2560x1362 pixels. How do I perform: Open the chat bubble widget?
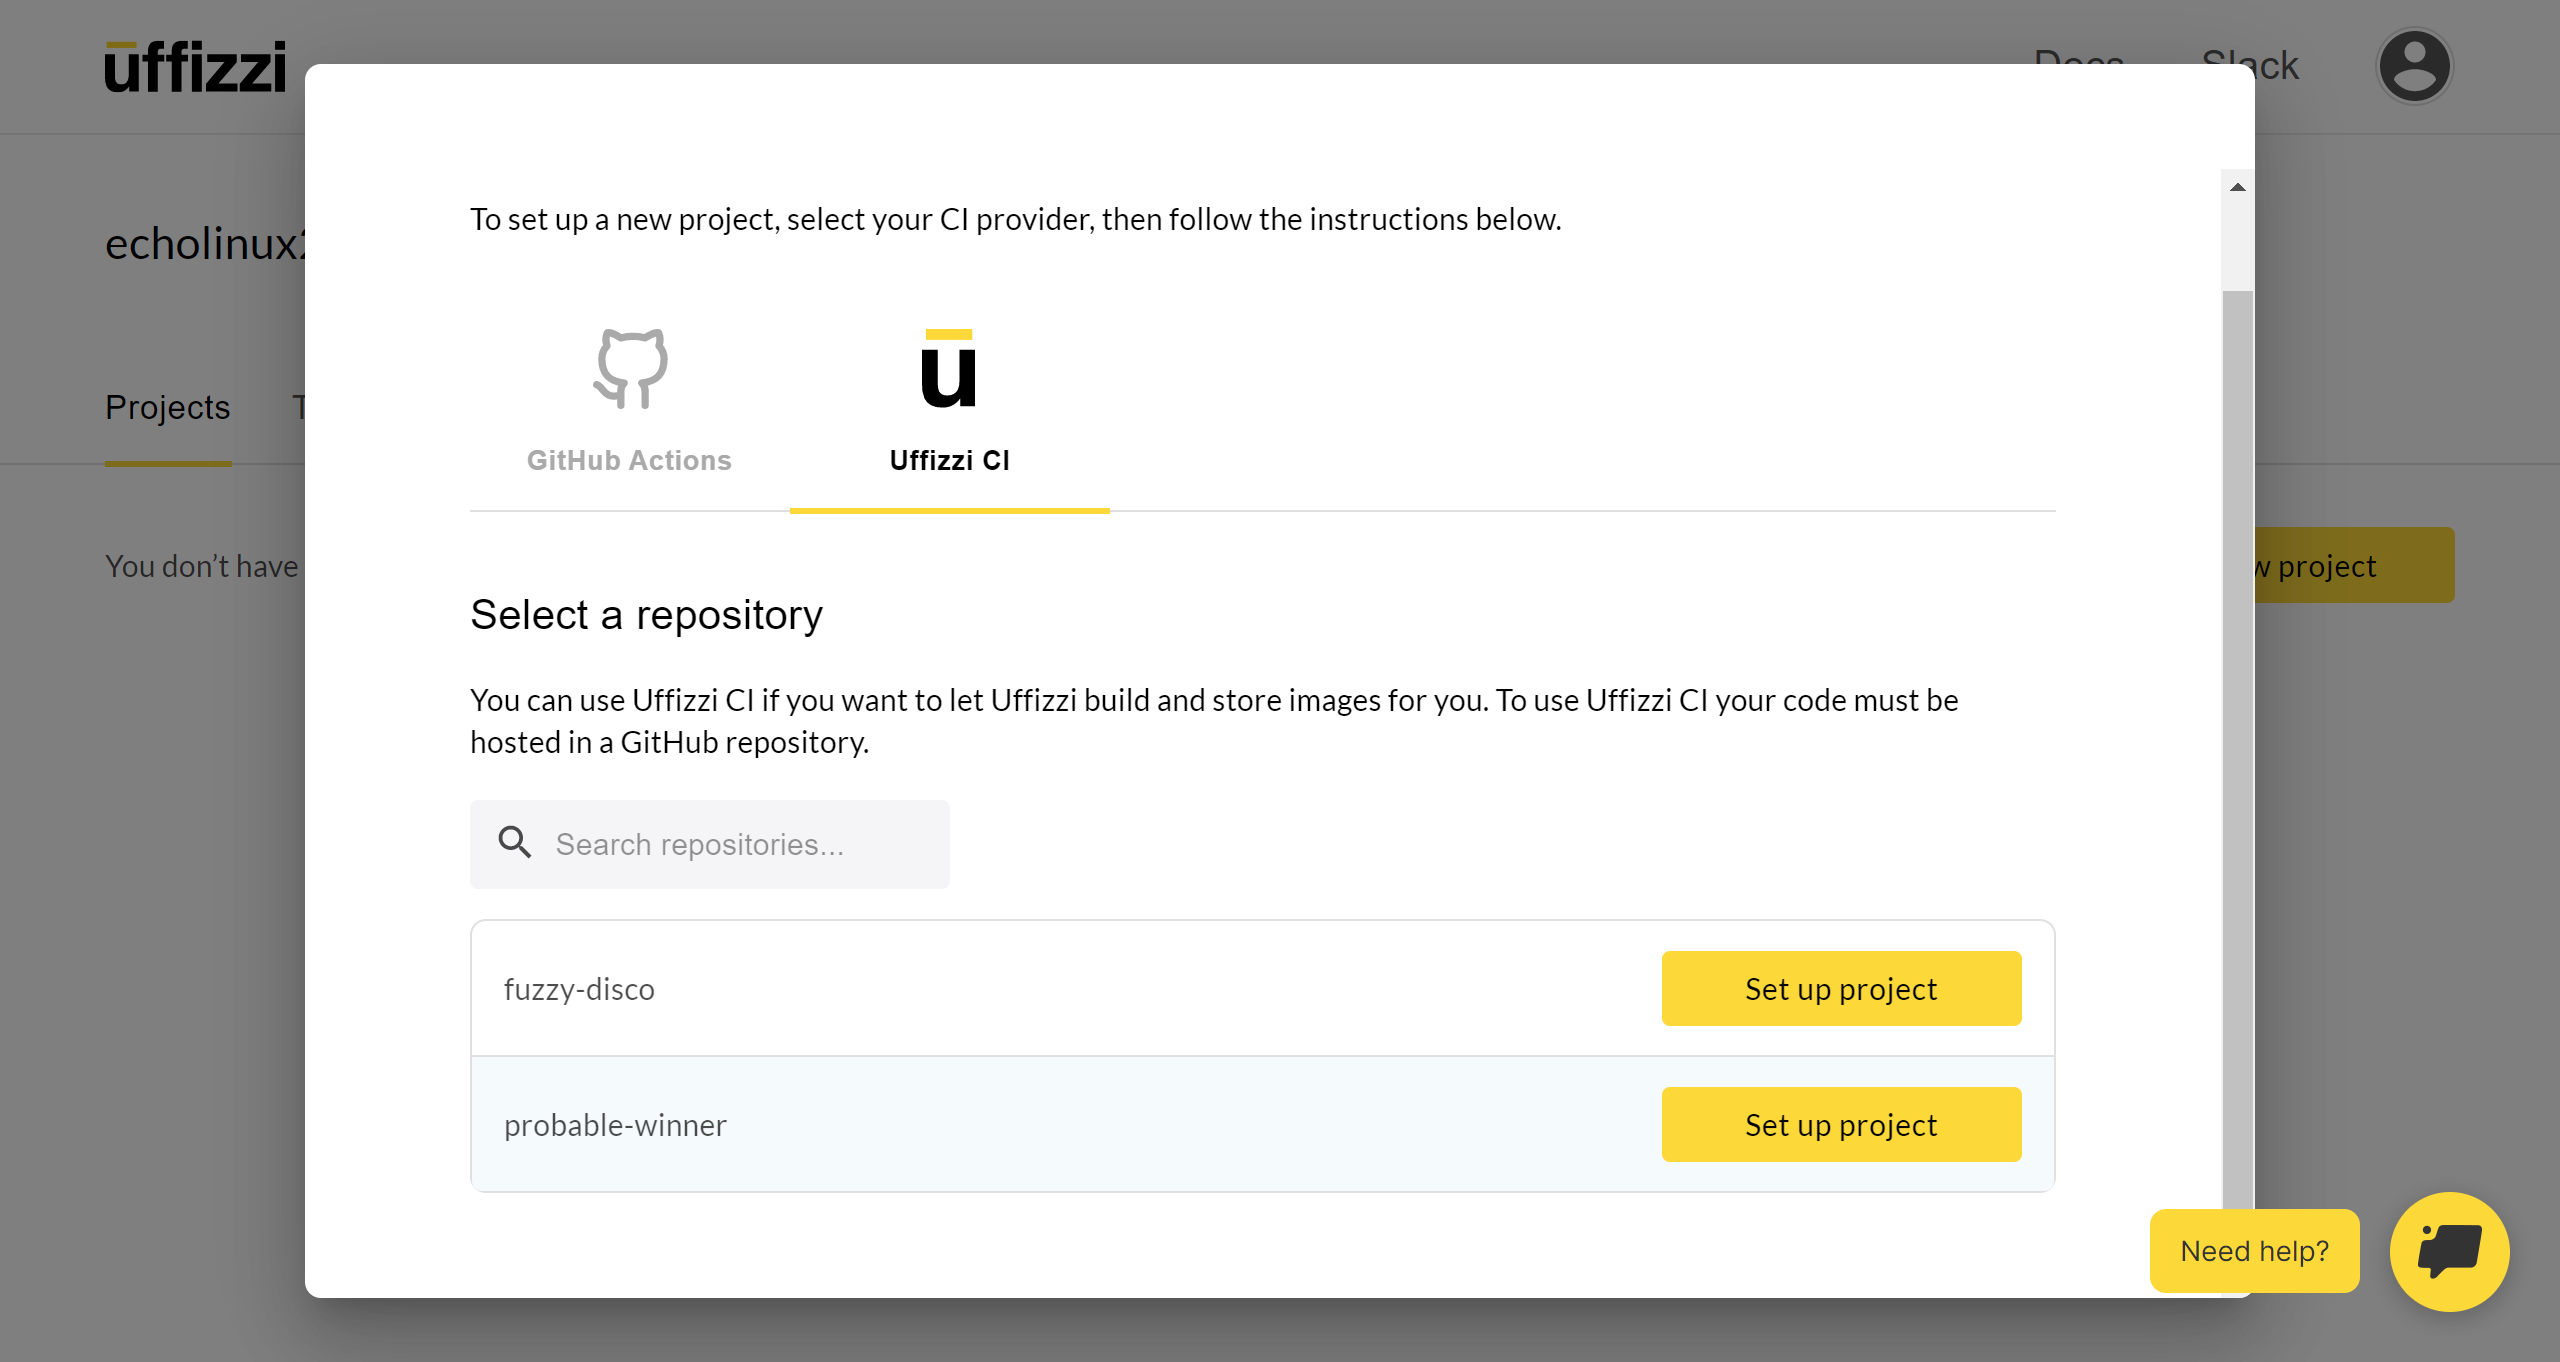[2449, 1251]
